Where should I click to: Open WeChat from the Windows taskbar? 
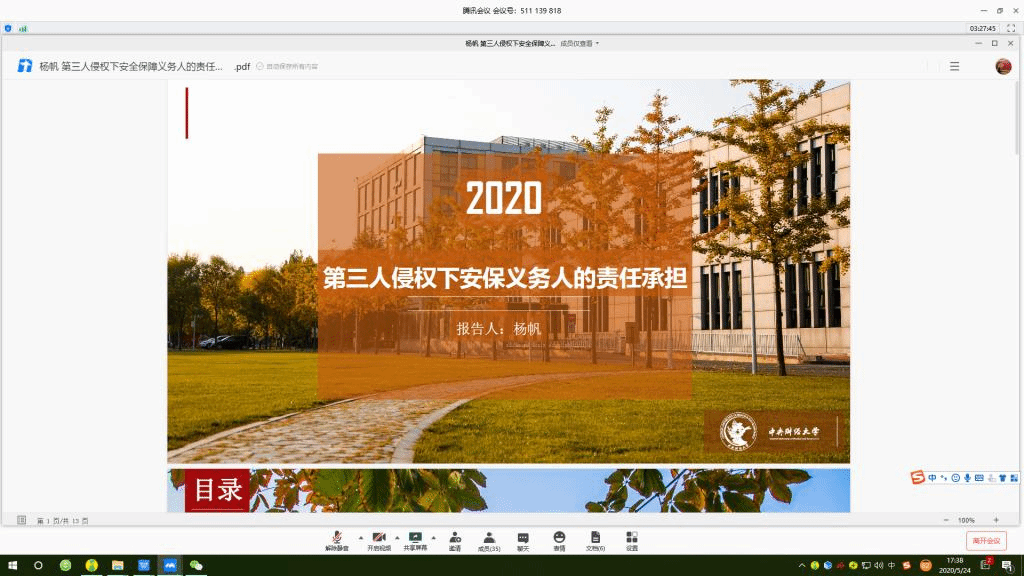[196, 565]
